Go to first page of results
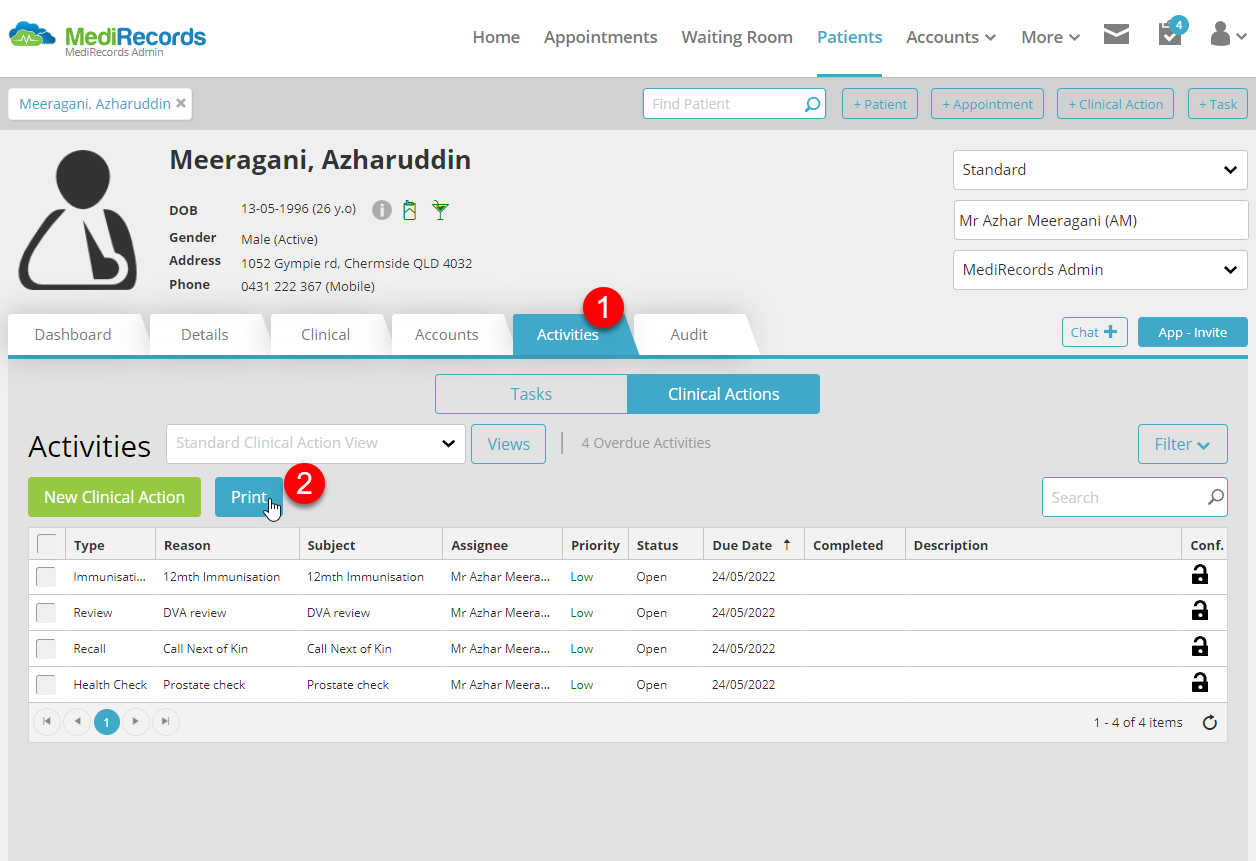Image resolution: width=1256 pixels, height=861 pixels. pos(47,721)
